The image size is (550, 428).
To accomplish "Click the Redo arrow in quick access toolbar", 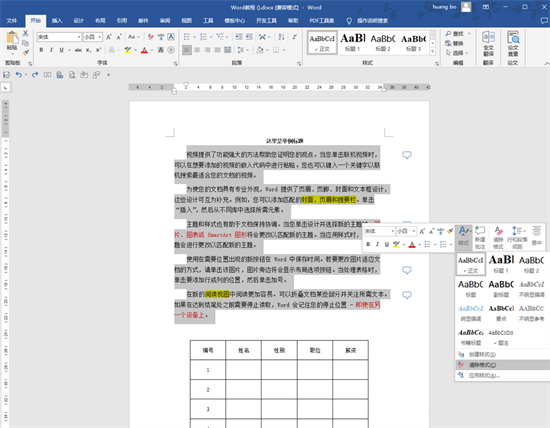I will [x=35, y=75].
